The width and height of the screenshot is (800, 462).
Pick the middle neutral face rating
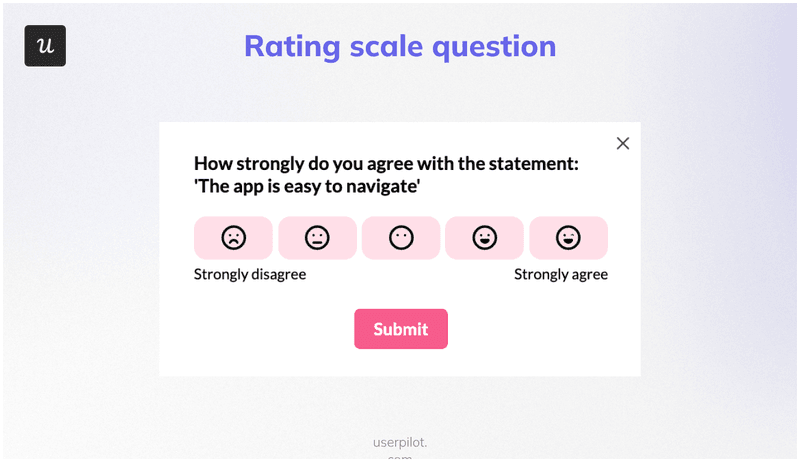point(401,238)
